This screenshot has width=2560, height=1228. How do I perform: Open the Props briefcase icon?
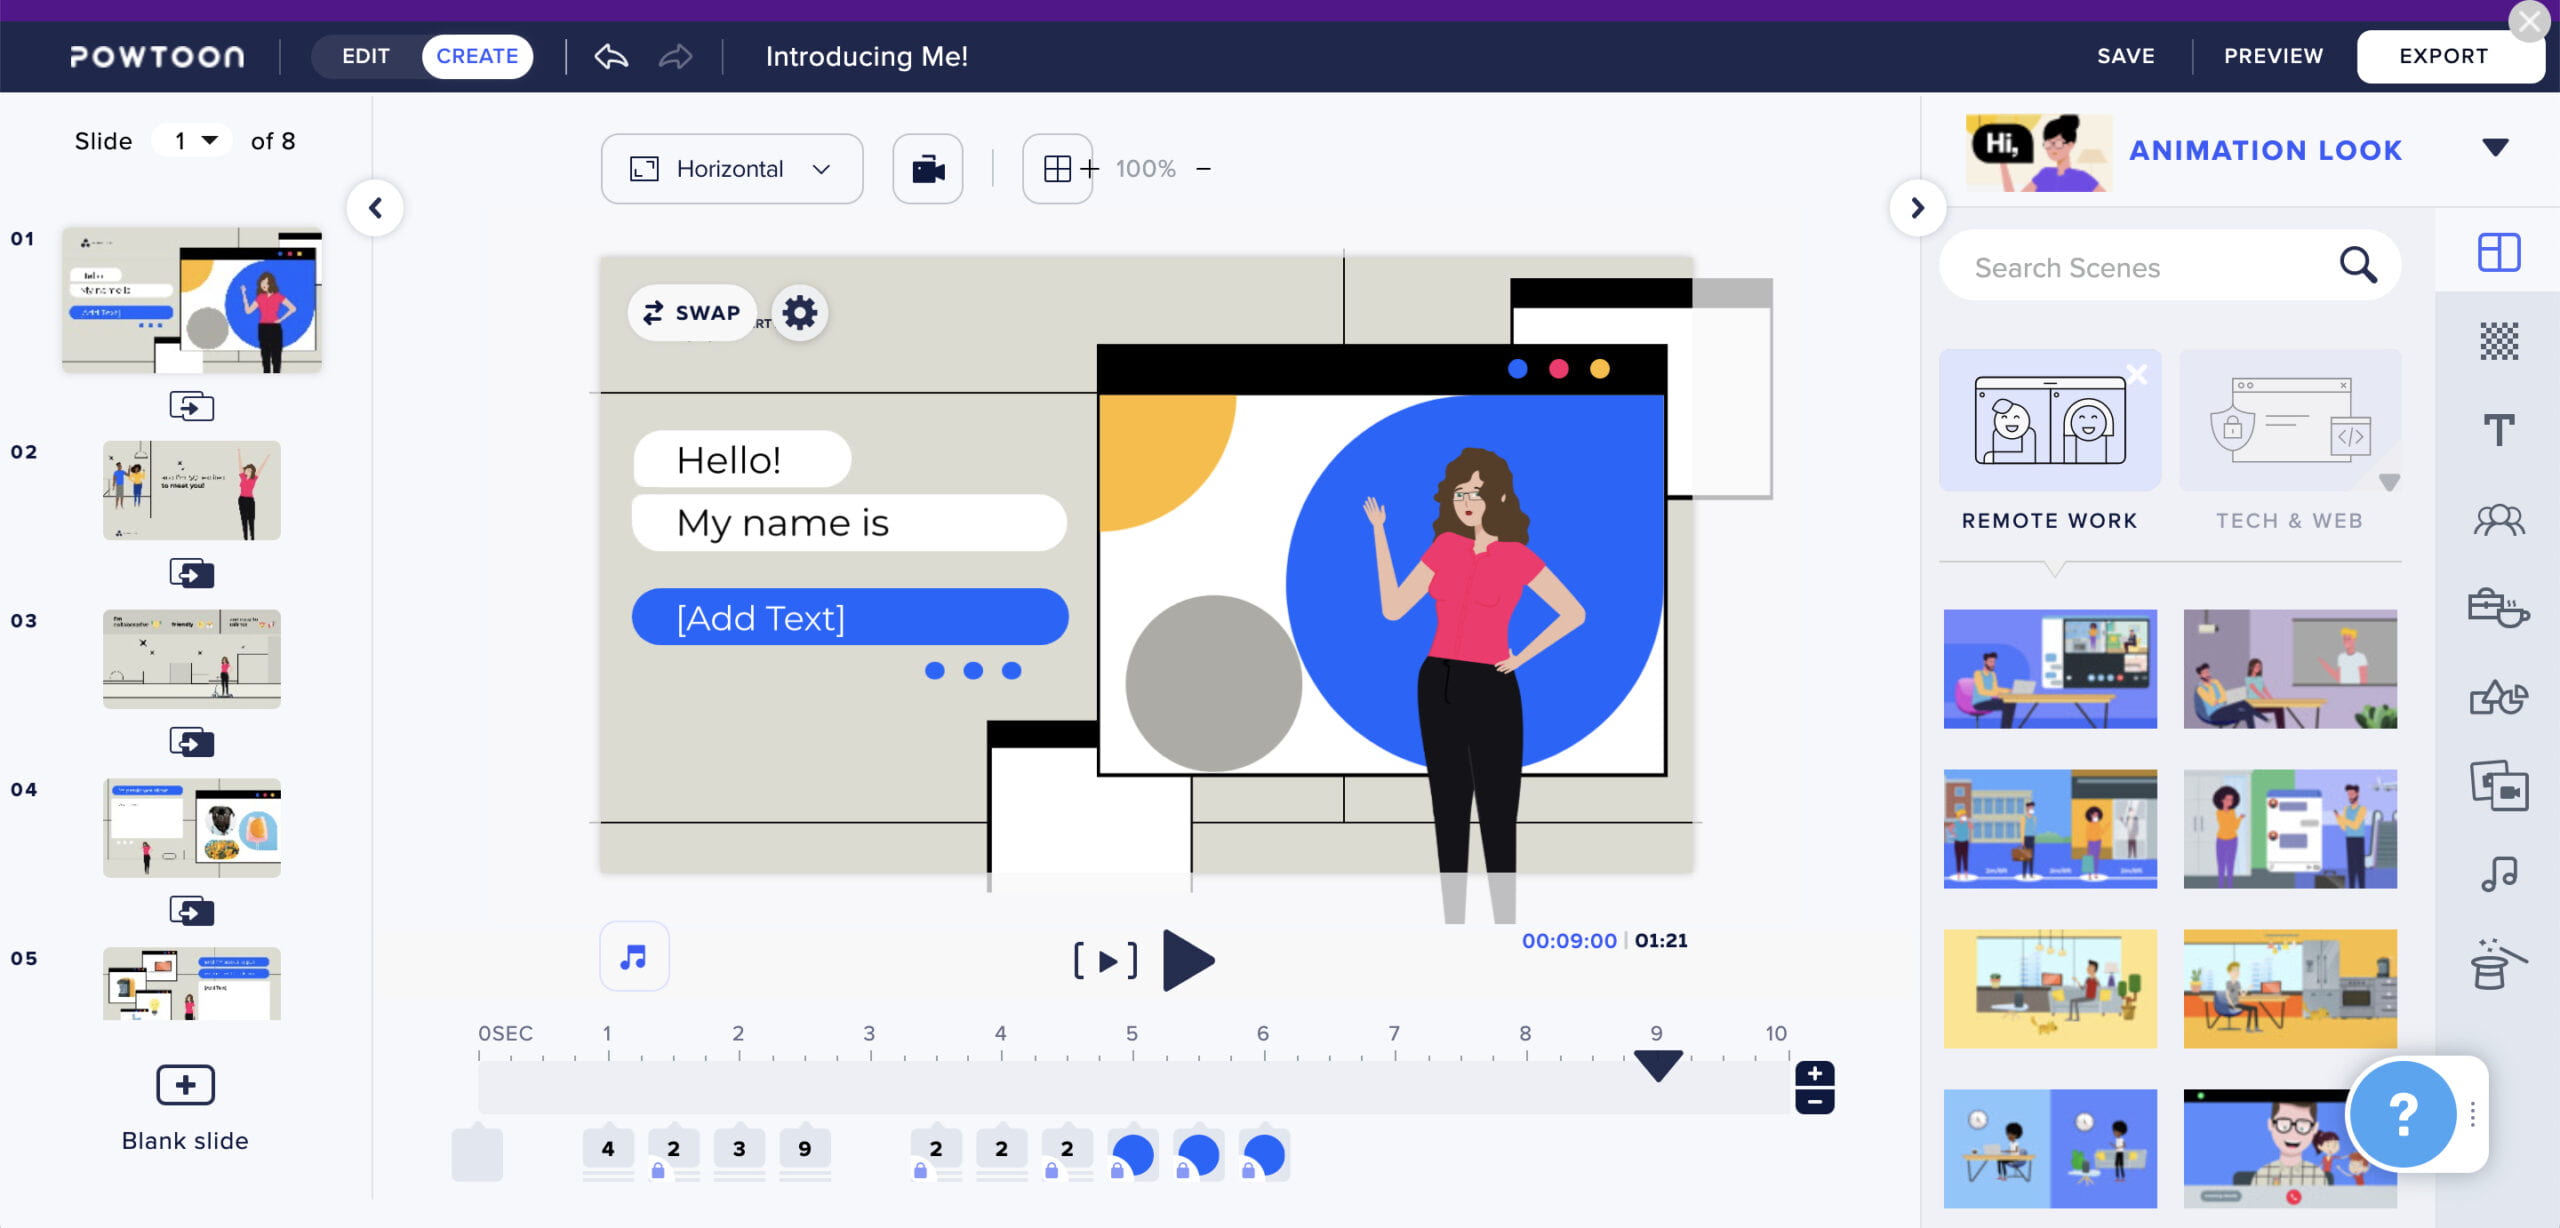(x=2498, y=607)
